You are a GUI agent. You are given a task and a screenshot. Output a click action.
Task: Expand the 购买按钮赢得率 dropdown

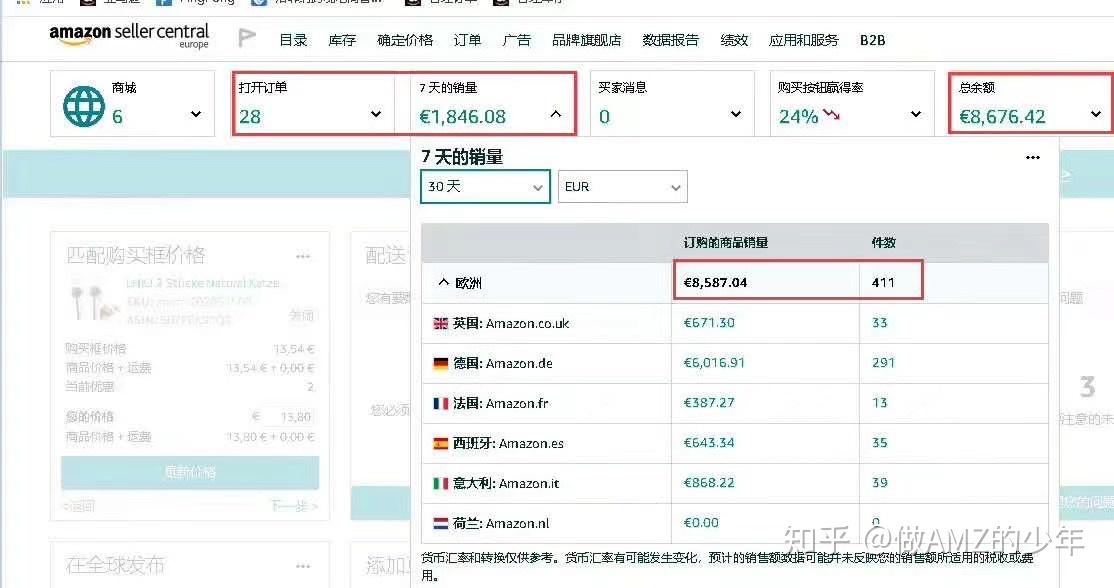pos(916,114)
